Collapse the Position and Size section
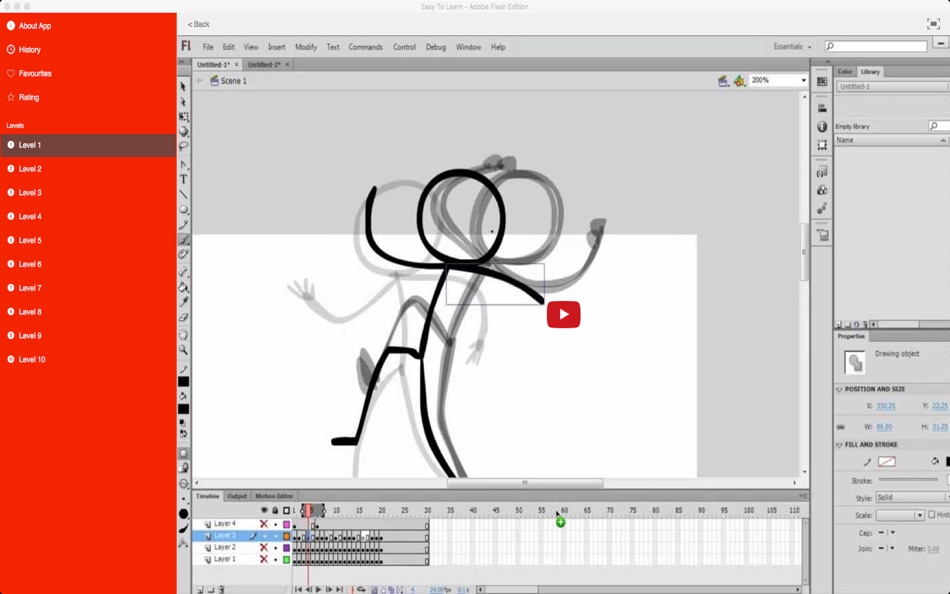 839,389
